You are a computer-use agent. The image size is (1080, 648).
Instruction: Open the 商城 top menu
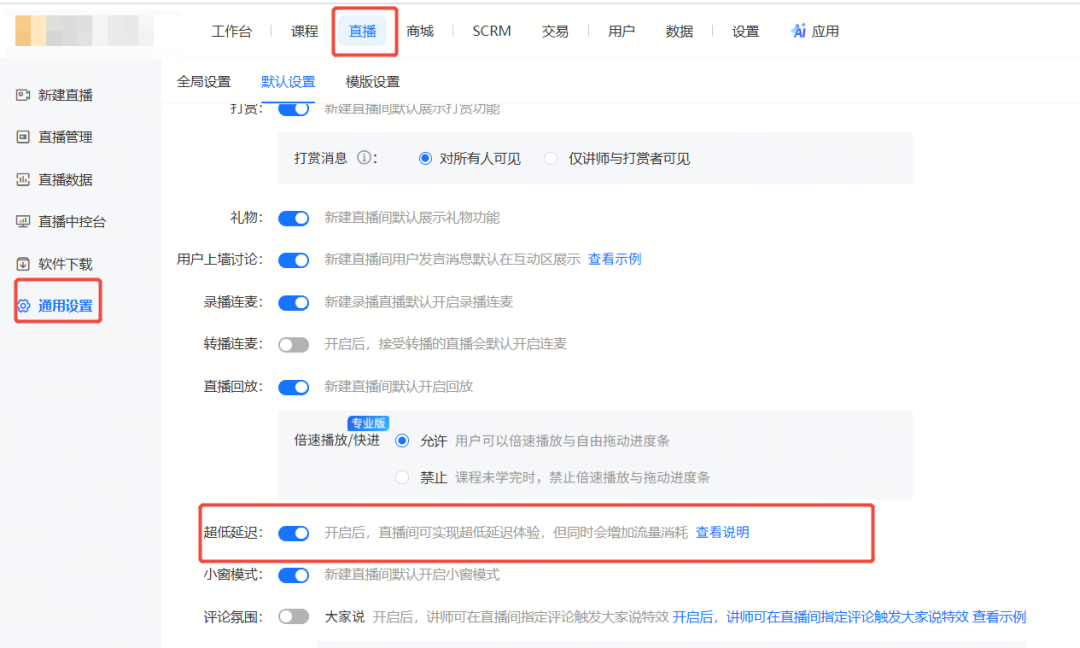coord(420,31)
